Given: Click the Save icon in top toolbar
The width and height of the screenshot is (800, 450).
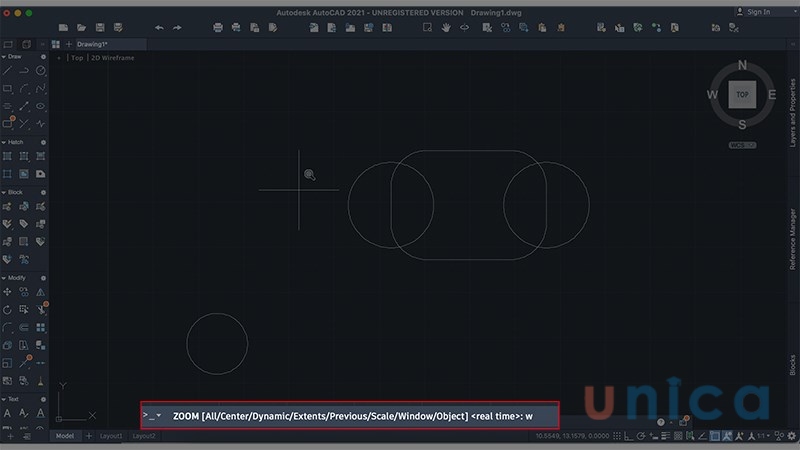Looking at the screenshot, I should click(101, 27).
